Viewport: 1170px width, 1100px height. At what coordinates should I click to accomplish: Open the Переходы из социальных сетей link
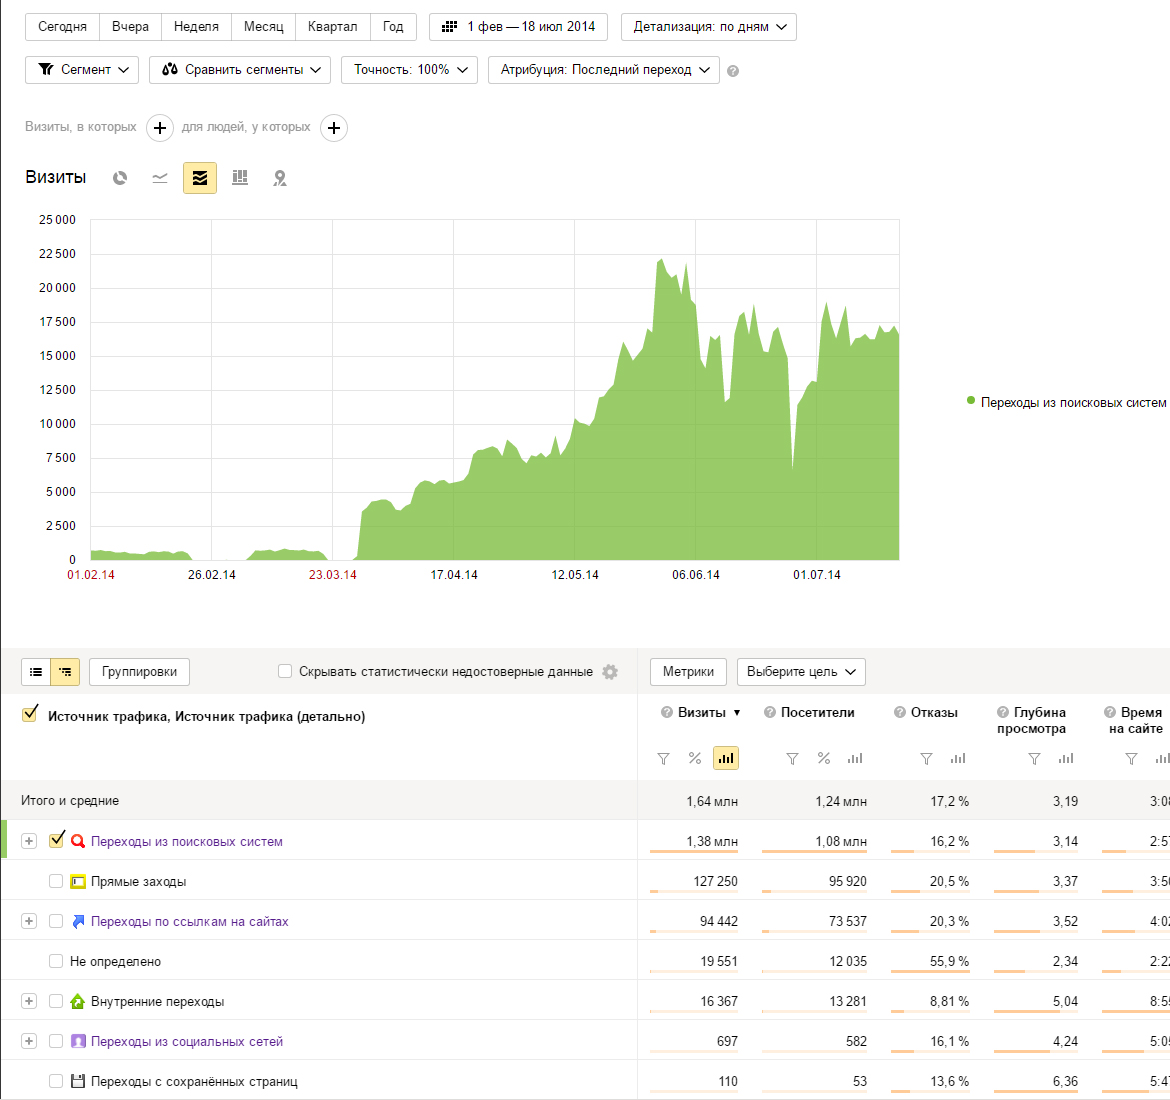[187, 1041]
